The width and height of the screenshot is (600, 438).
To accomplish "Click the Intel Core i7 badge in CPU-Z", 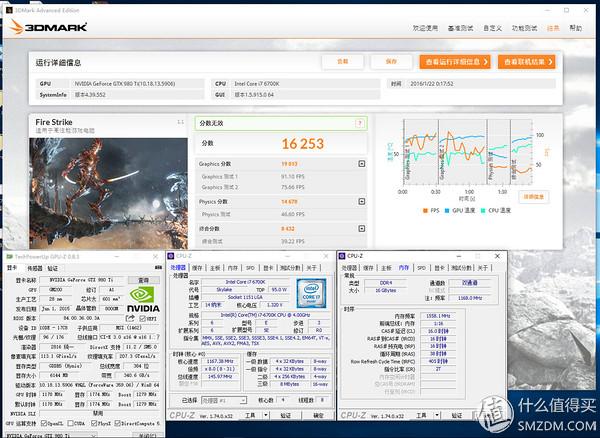I will (x=311, y=293).
